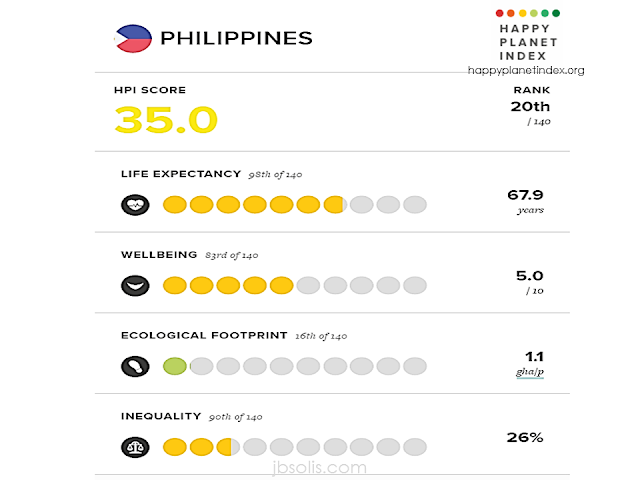Click the first yellow life expectancy dot
This screenshot has width=640, height=480.
pyautogui.click(x=175, y=205)
